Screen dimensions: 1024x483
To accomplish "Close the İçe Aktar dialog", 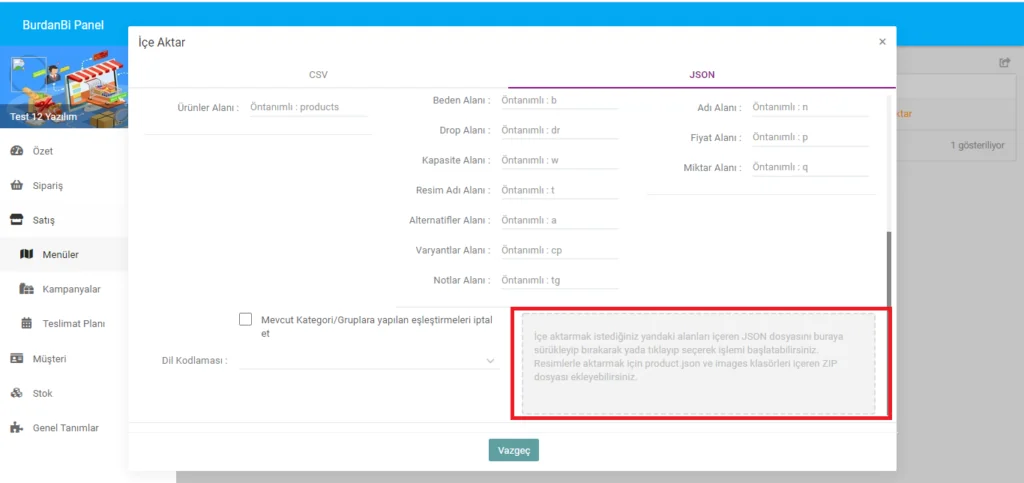I will [882, 41].
